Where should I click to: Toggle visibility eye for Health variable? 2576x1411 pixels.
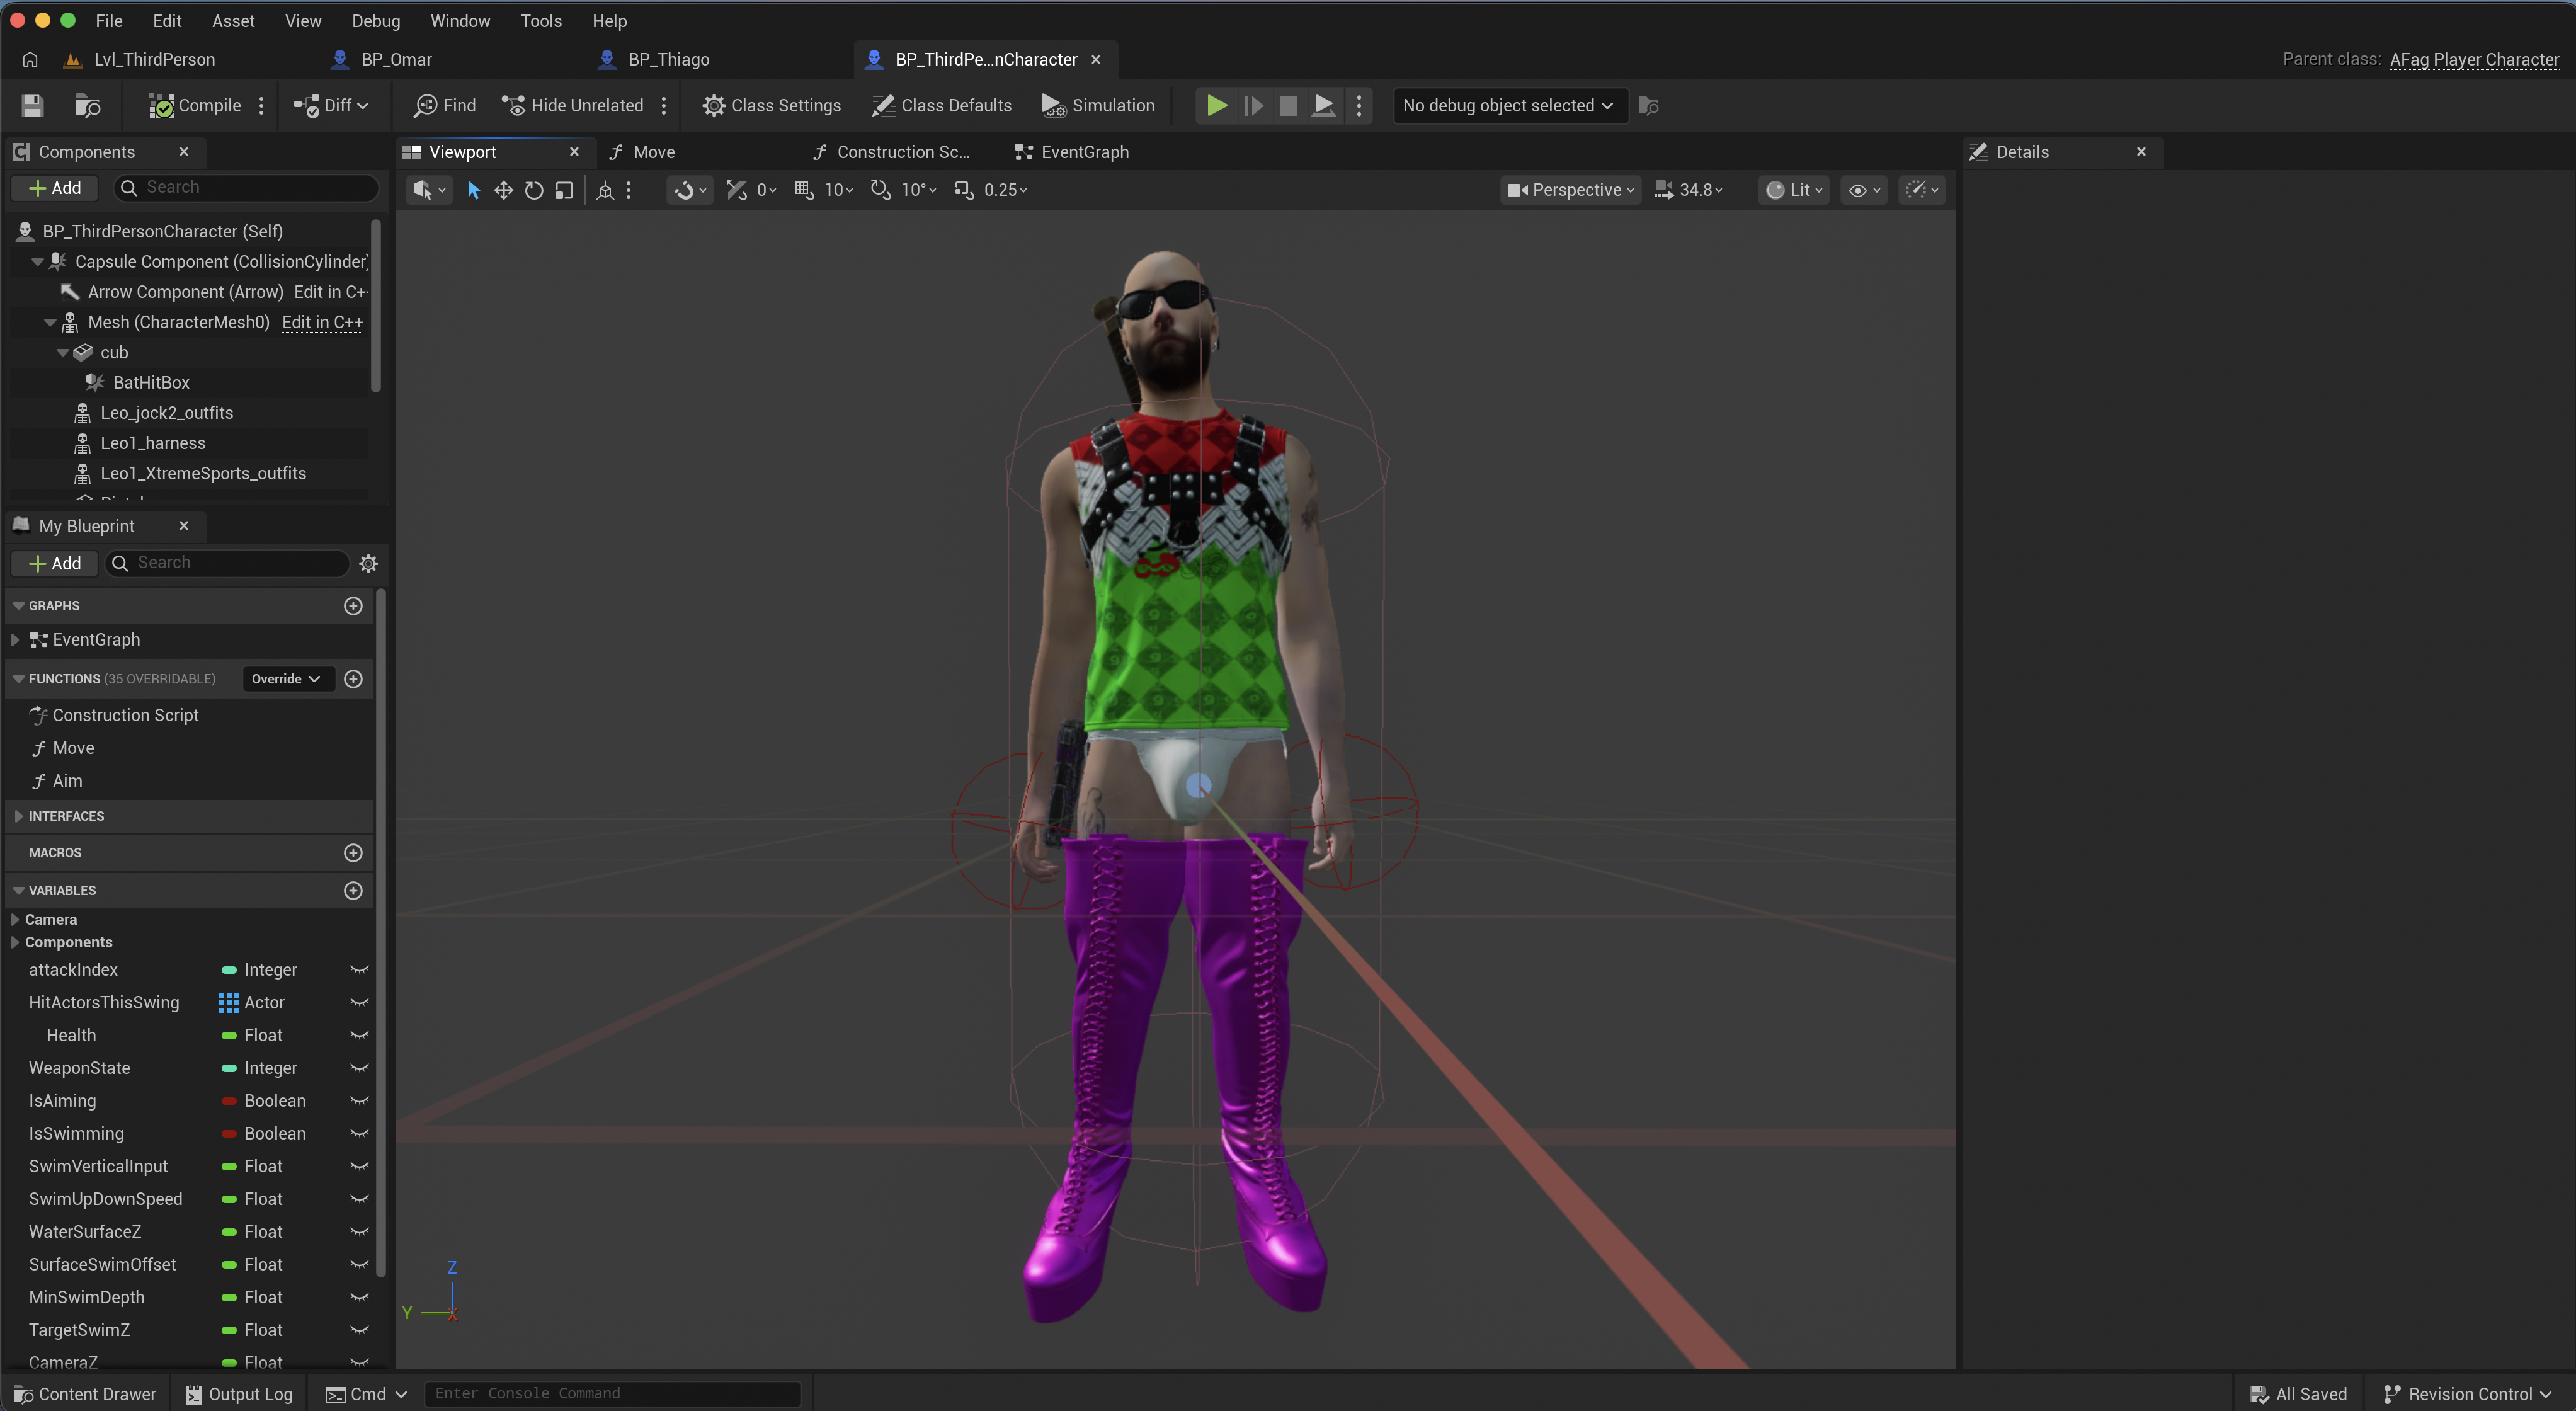359,1035
